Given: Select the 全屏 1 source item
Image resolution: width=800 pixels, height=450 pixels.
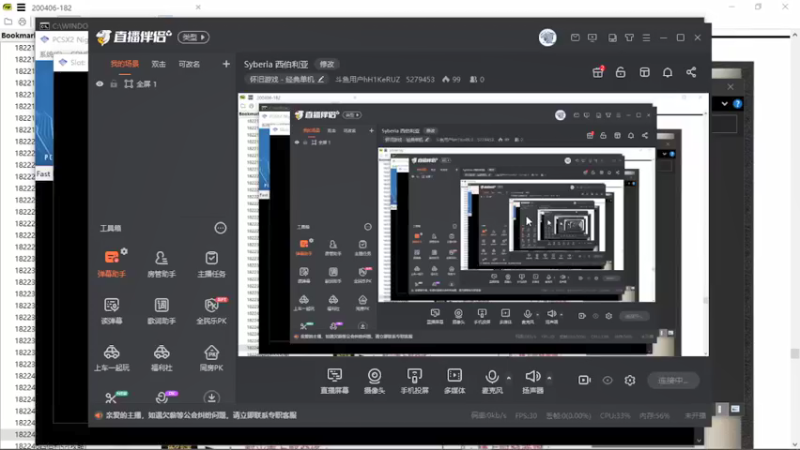Looking at the screenshot, I should 141,84.
